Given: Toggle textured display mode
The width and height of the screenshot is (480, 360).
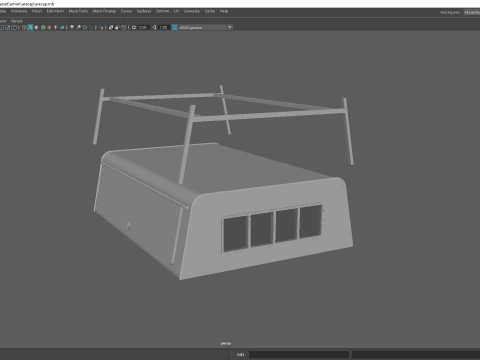Looking at the screenshot, I should click(49, 27).
